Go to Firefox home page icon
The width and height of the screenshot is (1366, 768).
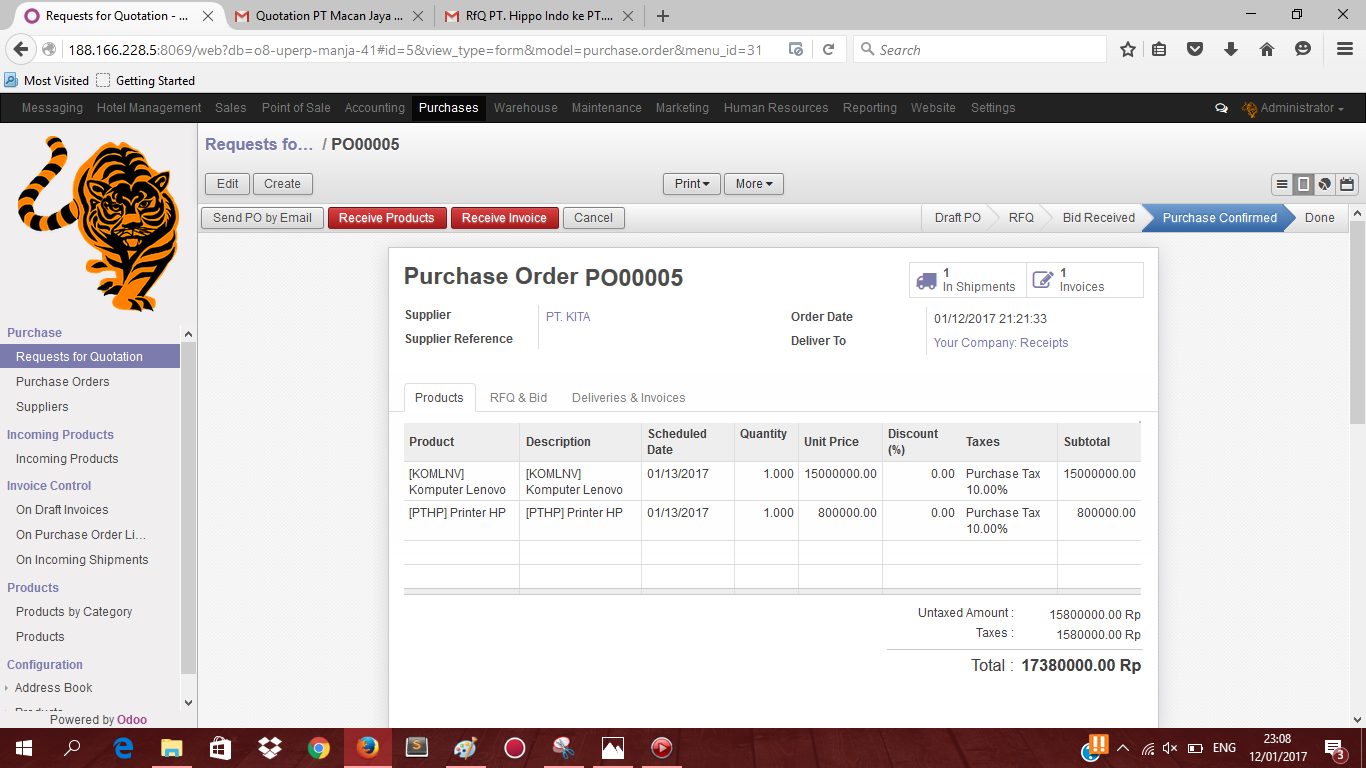coord(1267,49)
